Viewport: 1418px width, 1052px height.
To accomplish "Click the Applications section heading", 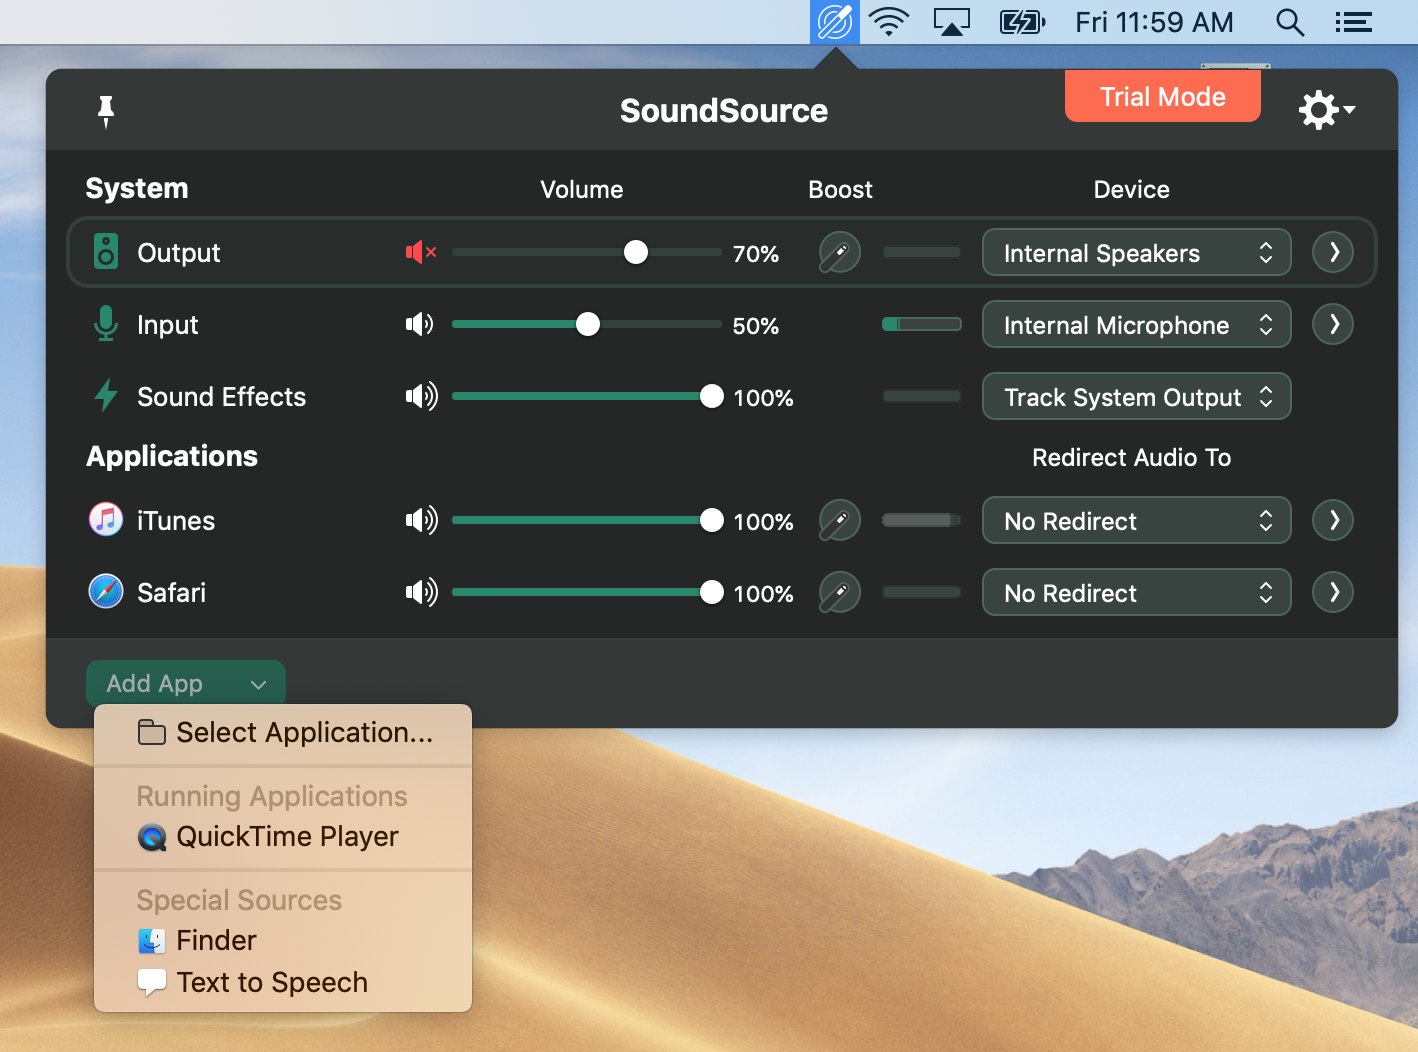I will pos(172,457).
